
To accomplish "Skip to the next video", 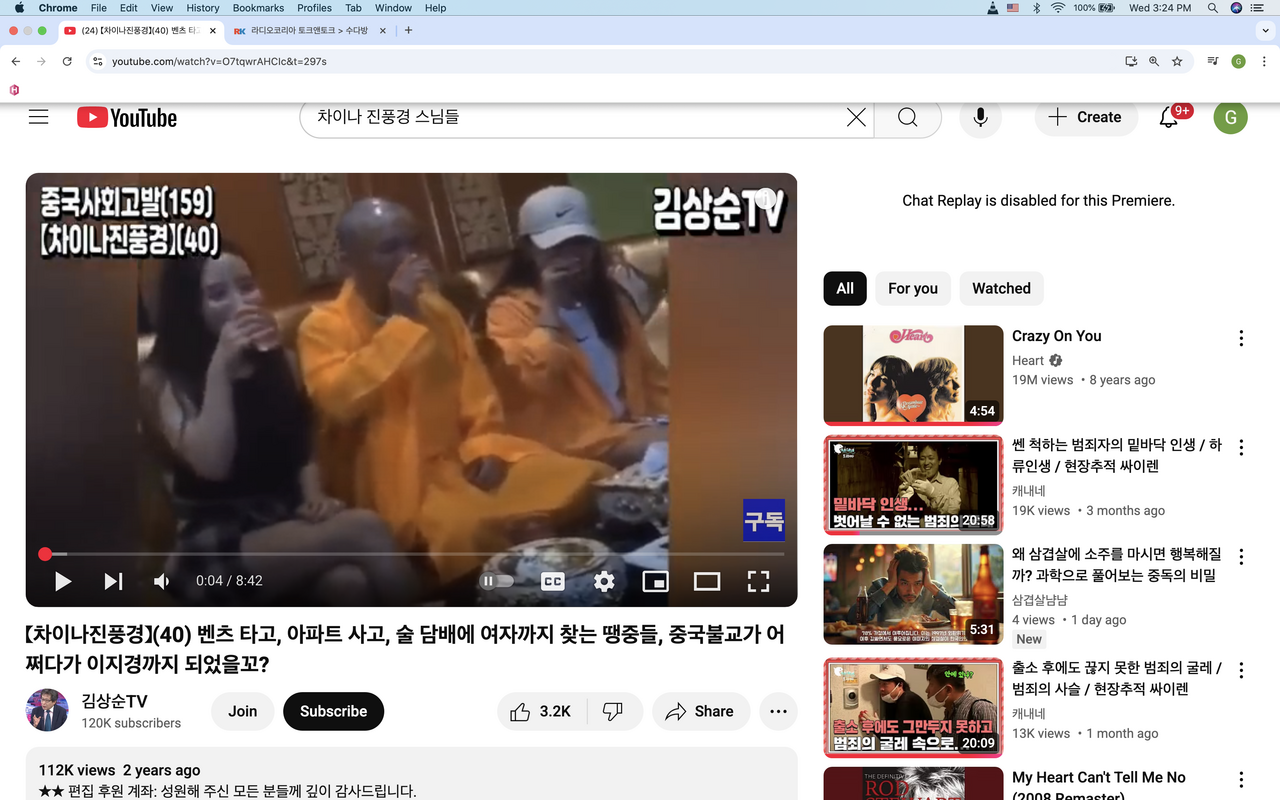I will pos(113,581).
